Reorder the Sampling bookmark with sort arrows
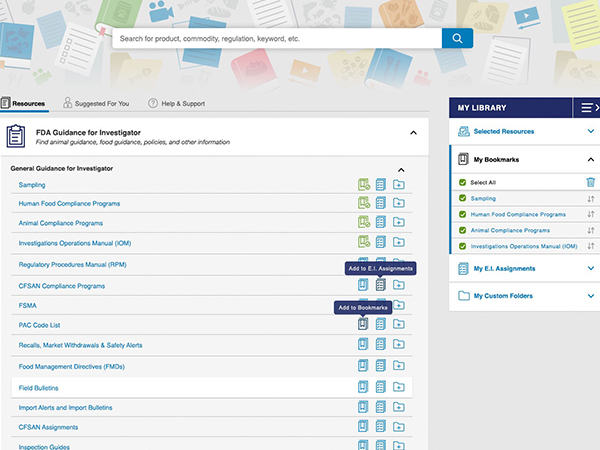Screen dimensions: 600x450 pos(590,199)
